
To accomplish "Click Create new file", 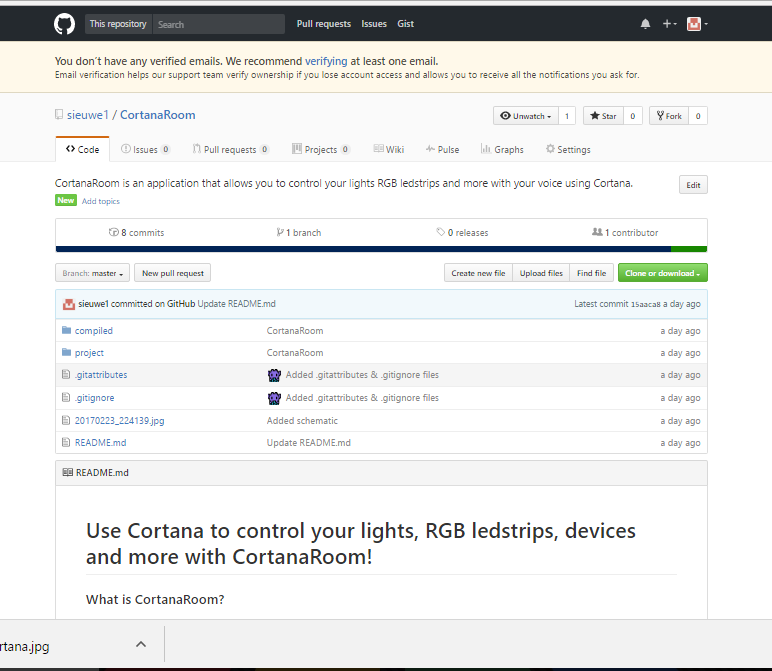I will [478, 273].
